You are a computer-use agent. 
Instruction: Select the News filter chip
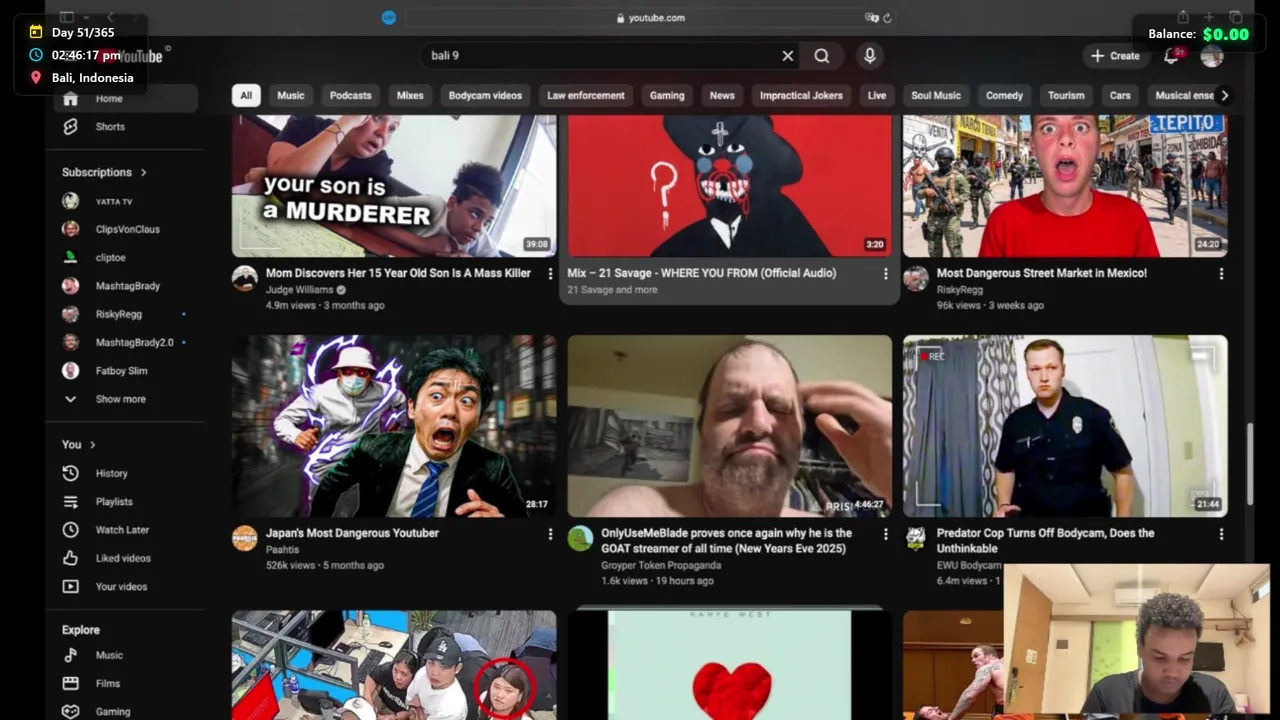point(722,96)
